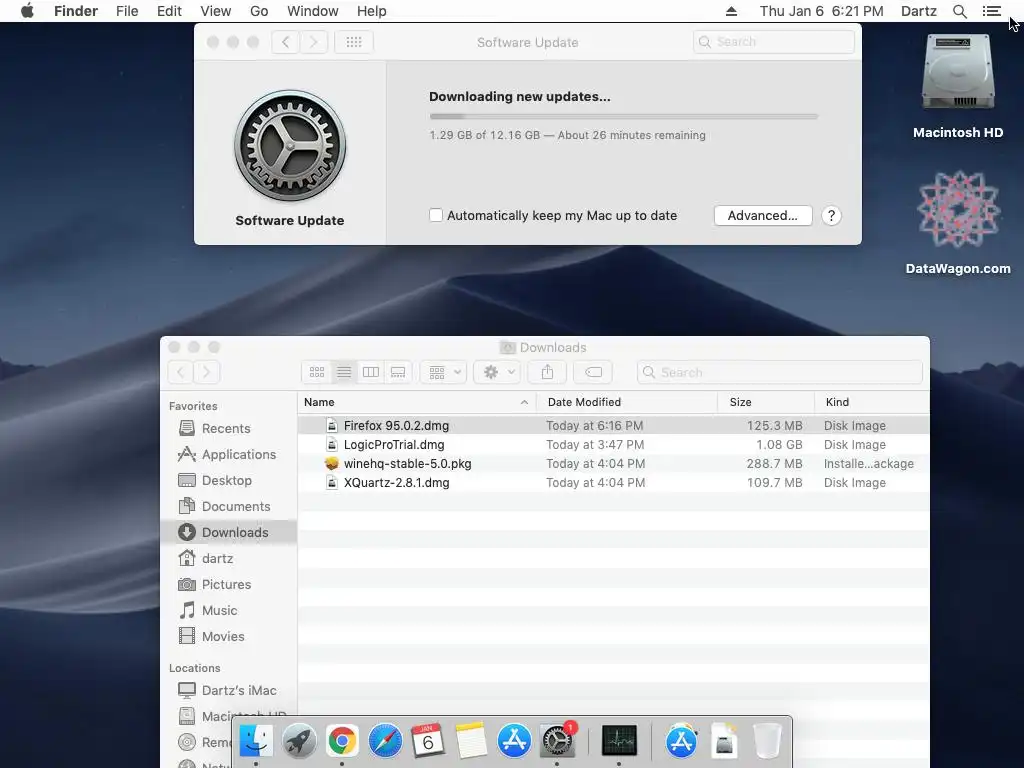This screenshot has width=1024, height=768.
Task: Open Activity Monitor in the Dock
Action: click(x=619, y=741)
